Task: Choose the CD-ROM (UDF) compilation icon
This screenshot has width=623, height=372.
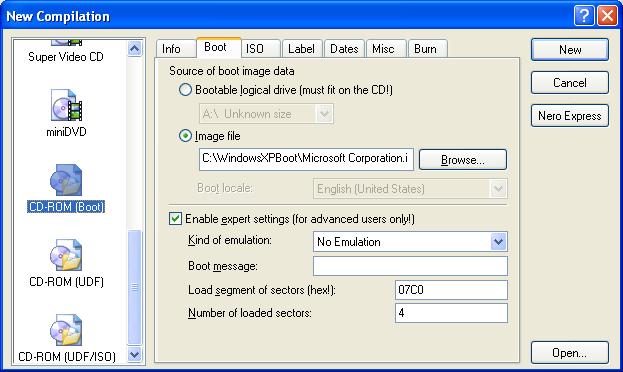Action: click(x=66, y=255)
